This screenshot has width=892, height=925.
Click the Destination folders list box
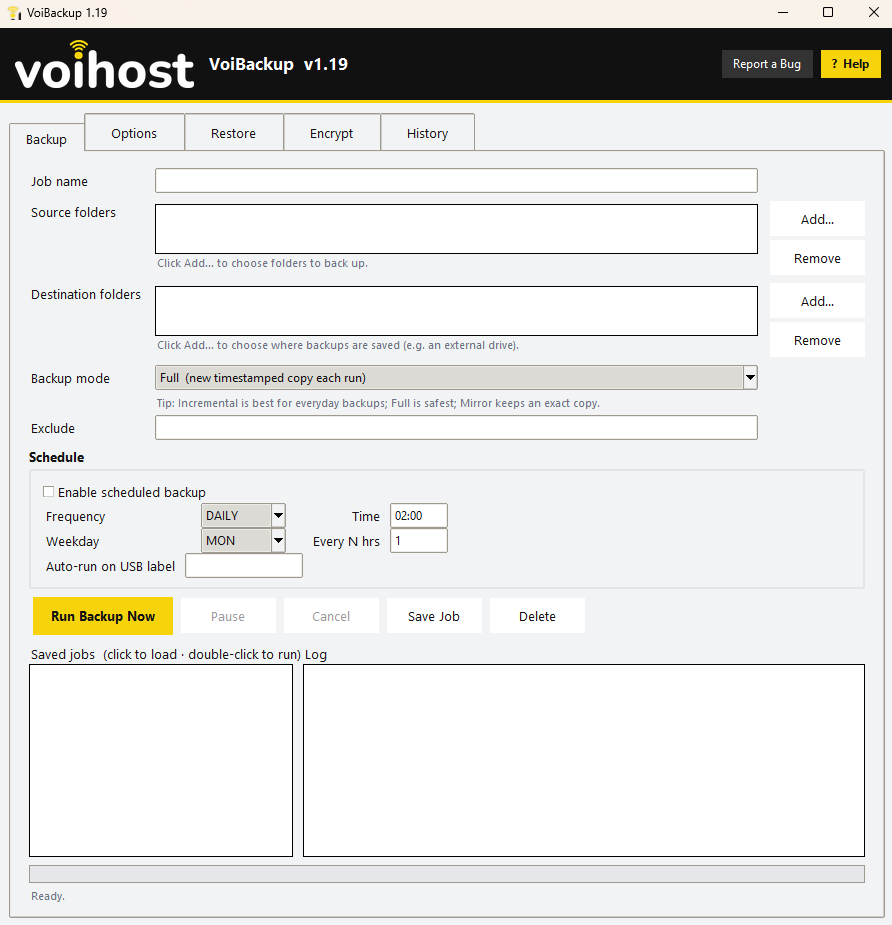(456, 311)
